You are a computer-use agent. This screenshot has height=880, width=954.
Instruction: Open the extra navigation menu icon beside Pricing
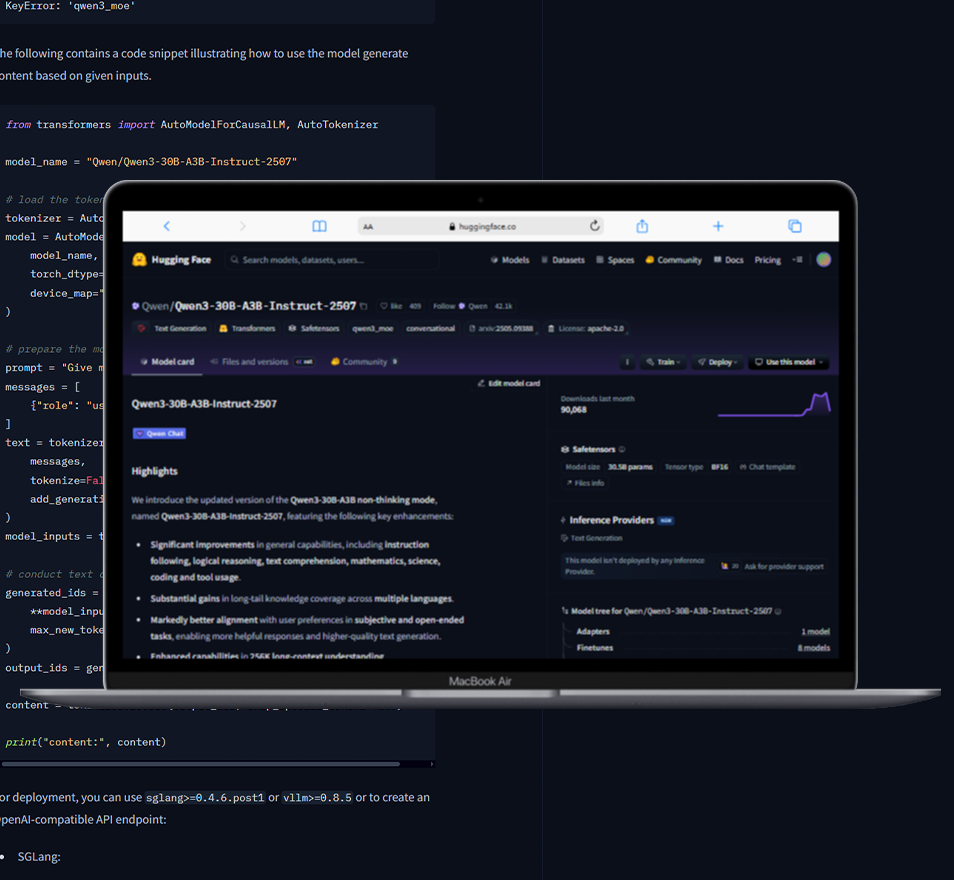tap(797, 260)
